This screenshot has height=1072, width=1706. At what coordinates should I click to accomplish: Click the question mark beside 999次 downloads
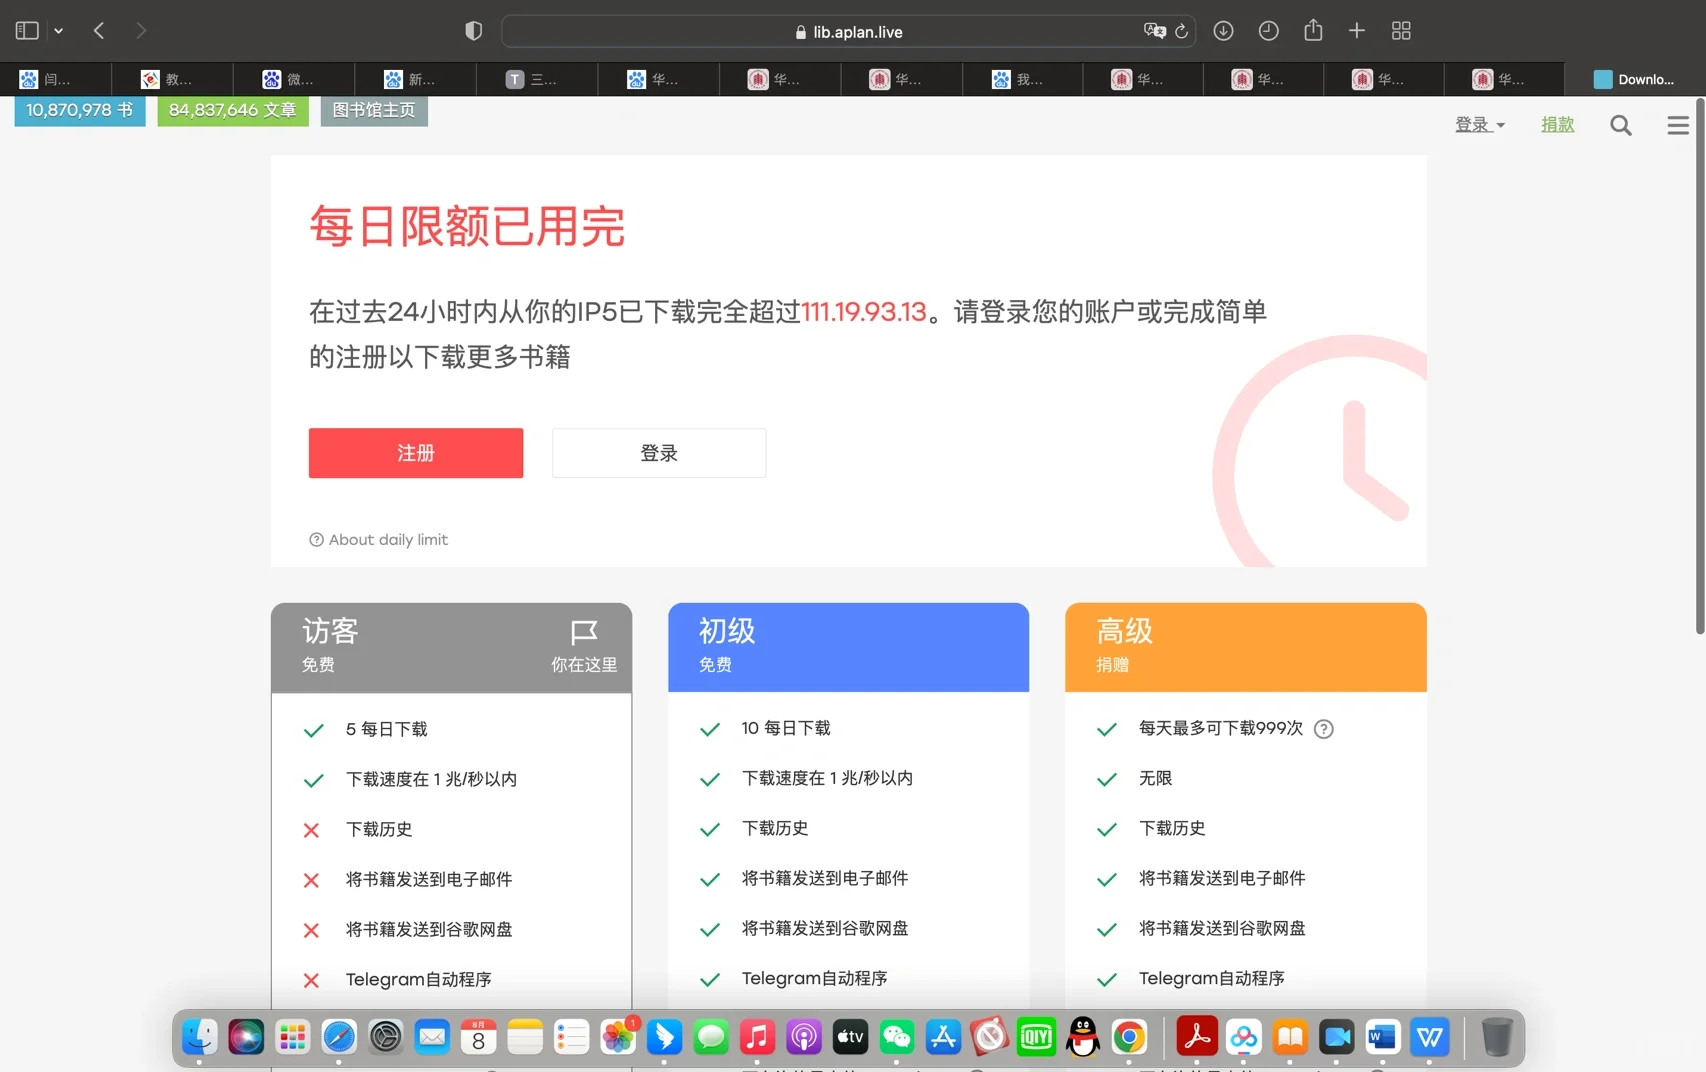1323,729
